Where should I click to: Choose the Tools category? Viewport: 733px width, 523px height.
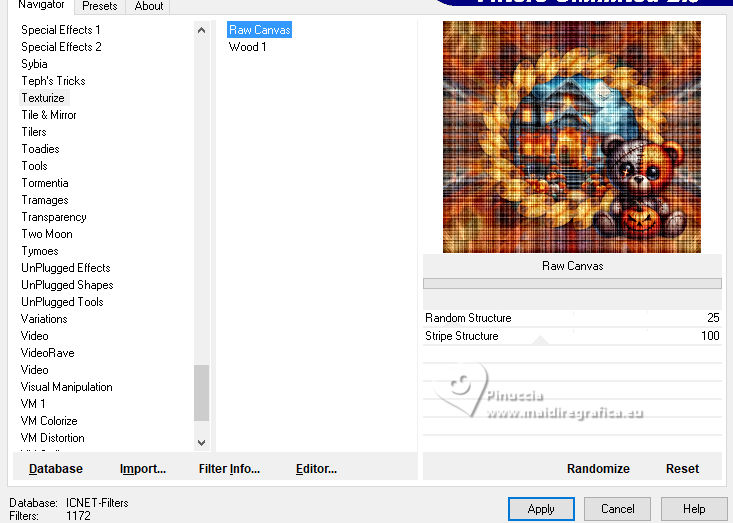pyautogui.click(x=34, y=166)
